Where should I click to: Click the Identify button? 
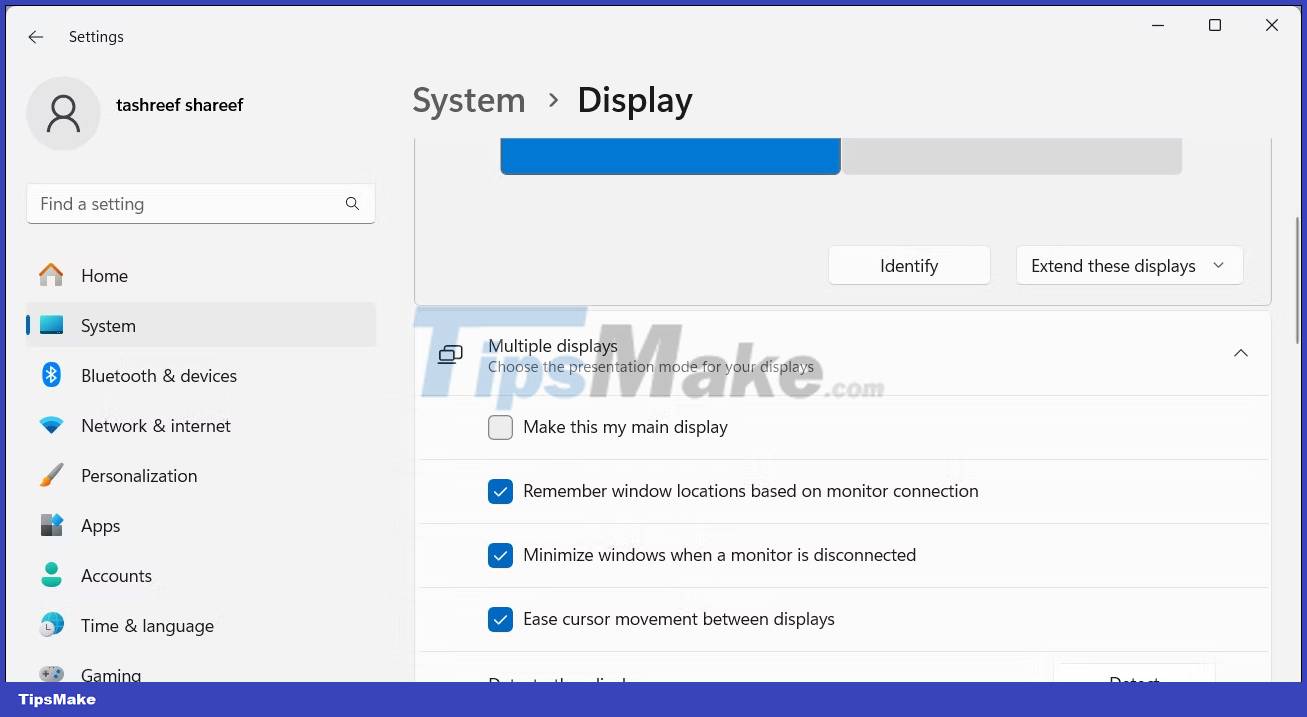click(x=908, y=265)
